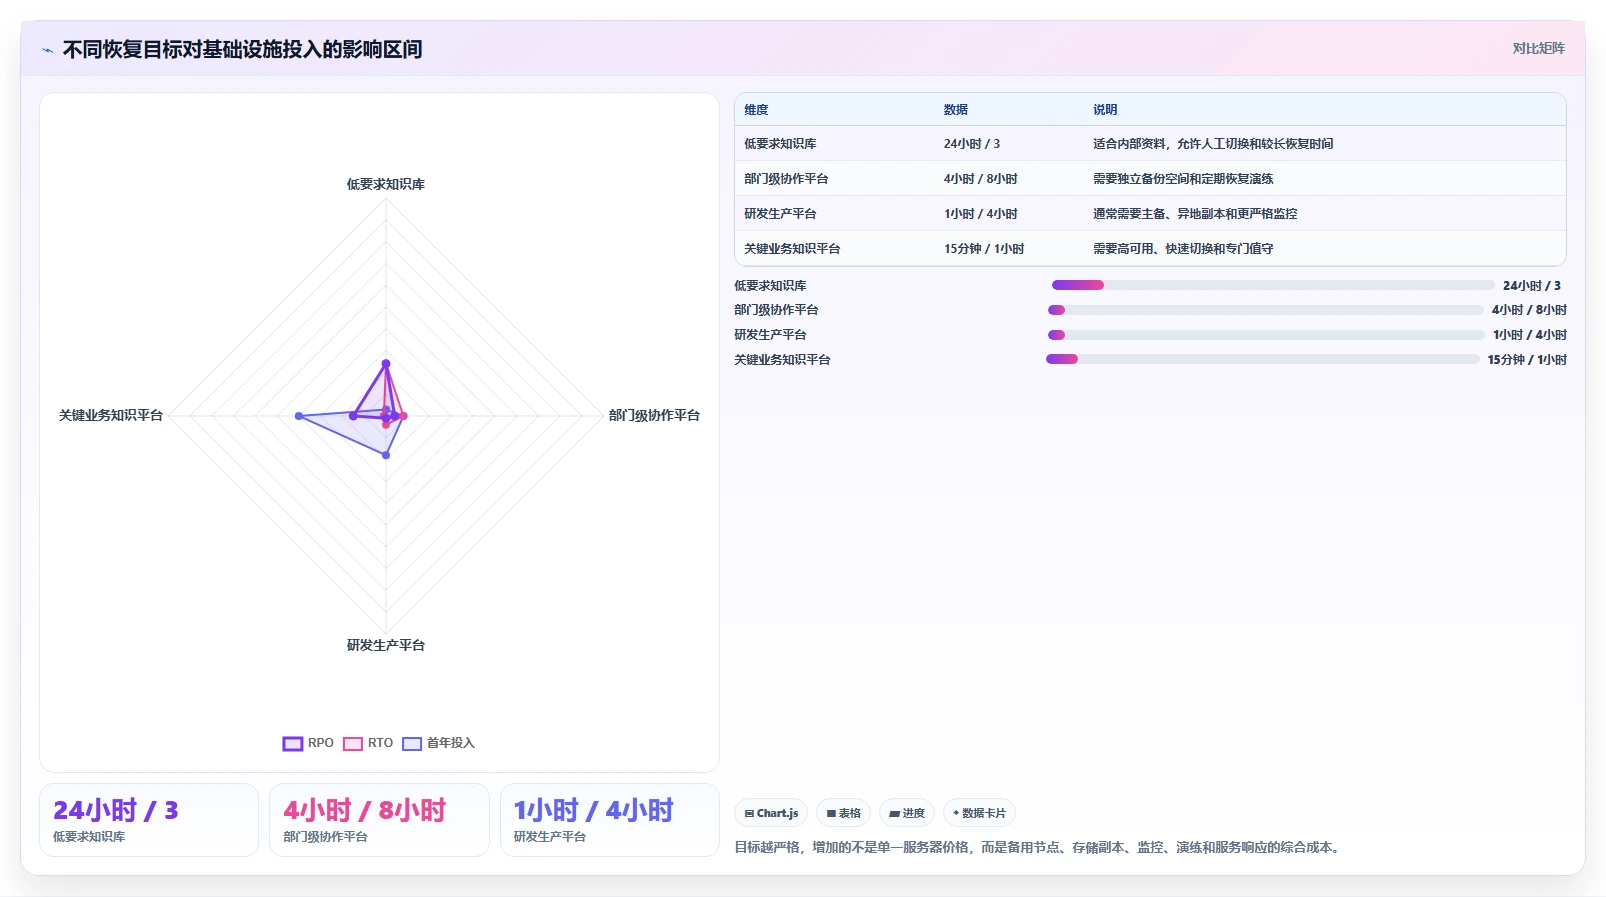Open the 1小时 / 4小时 stat card
Viewport: 1606px width, 897px height.
[x=610, y=820]
